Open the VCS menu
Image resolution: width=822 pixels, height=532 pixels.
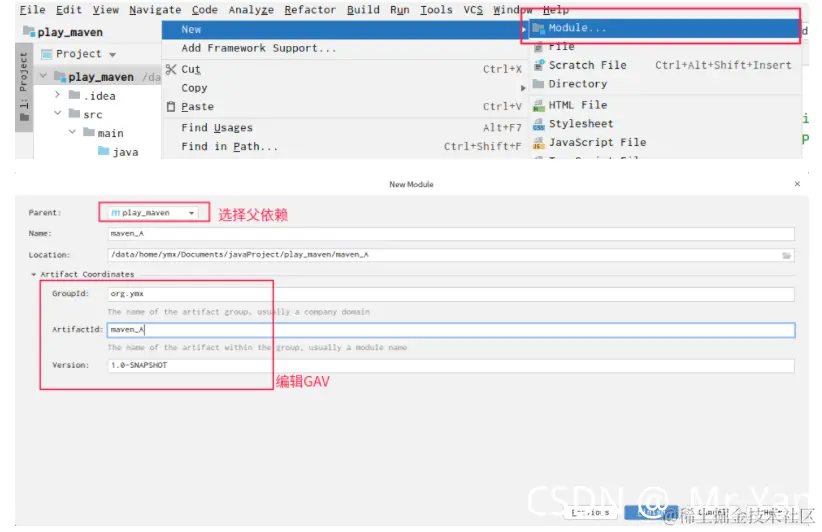coord(473,9)
